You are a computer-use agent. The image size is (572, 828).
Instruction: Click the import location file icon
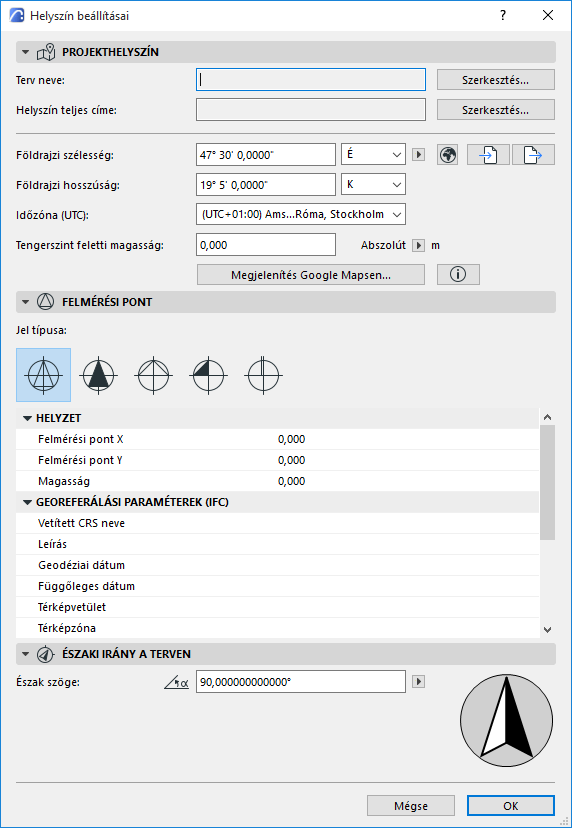pyautogui.click(x=489, y=155)
